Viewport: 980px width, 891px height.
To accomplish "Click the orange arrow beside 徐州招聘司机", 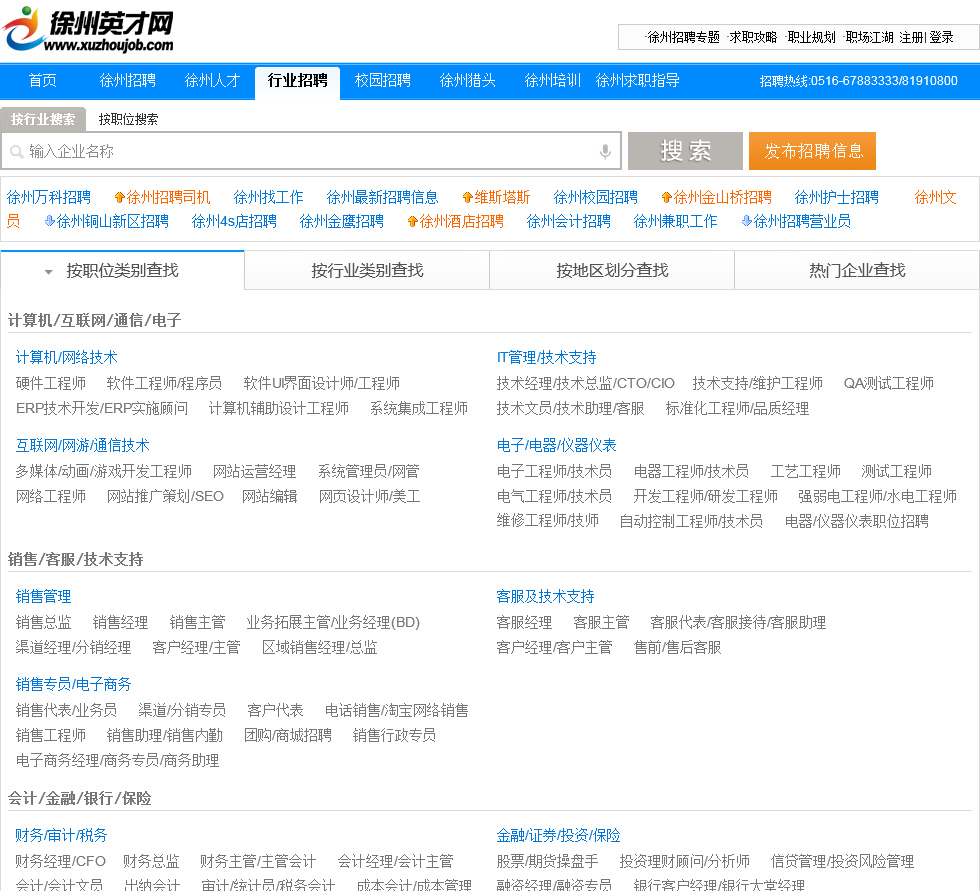I will tap(119, 198).
